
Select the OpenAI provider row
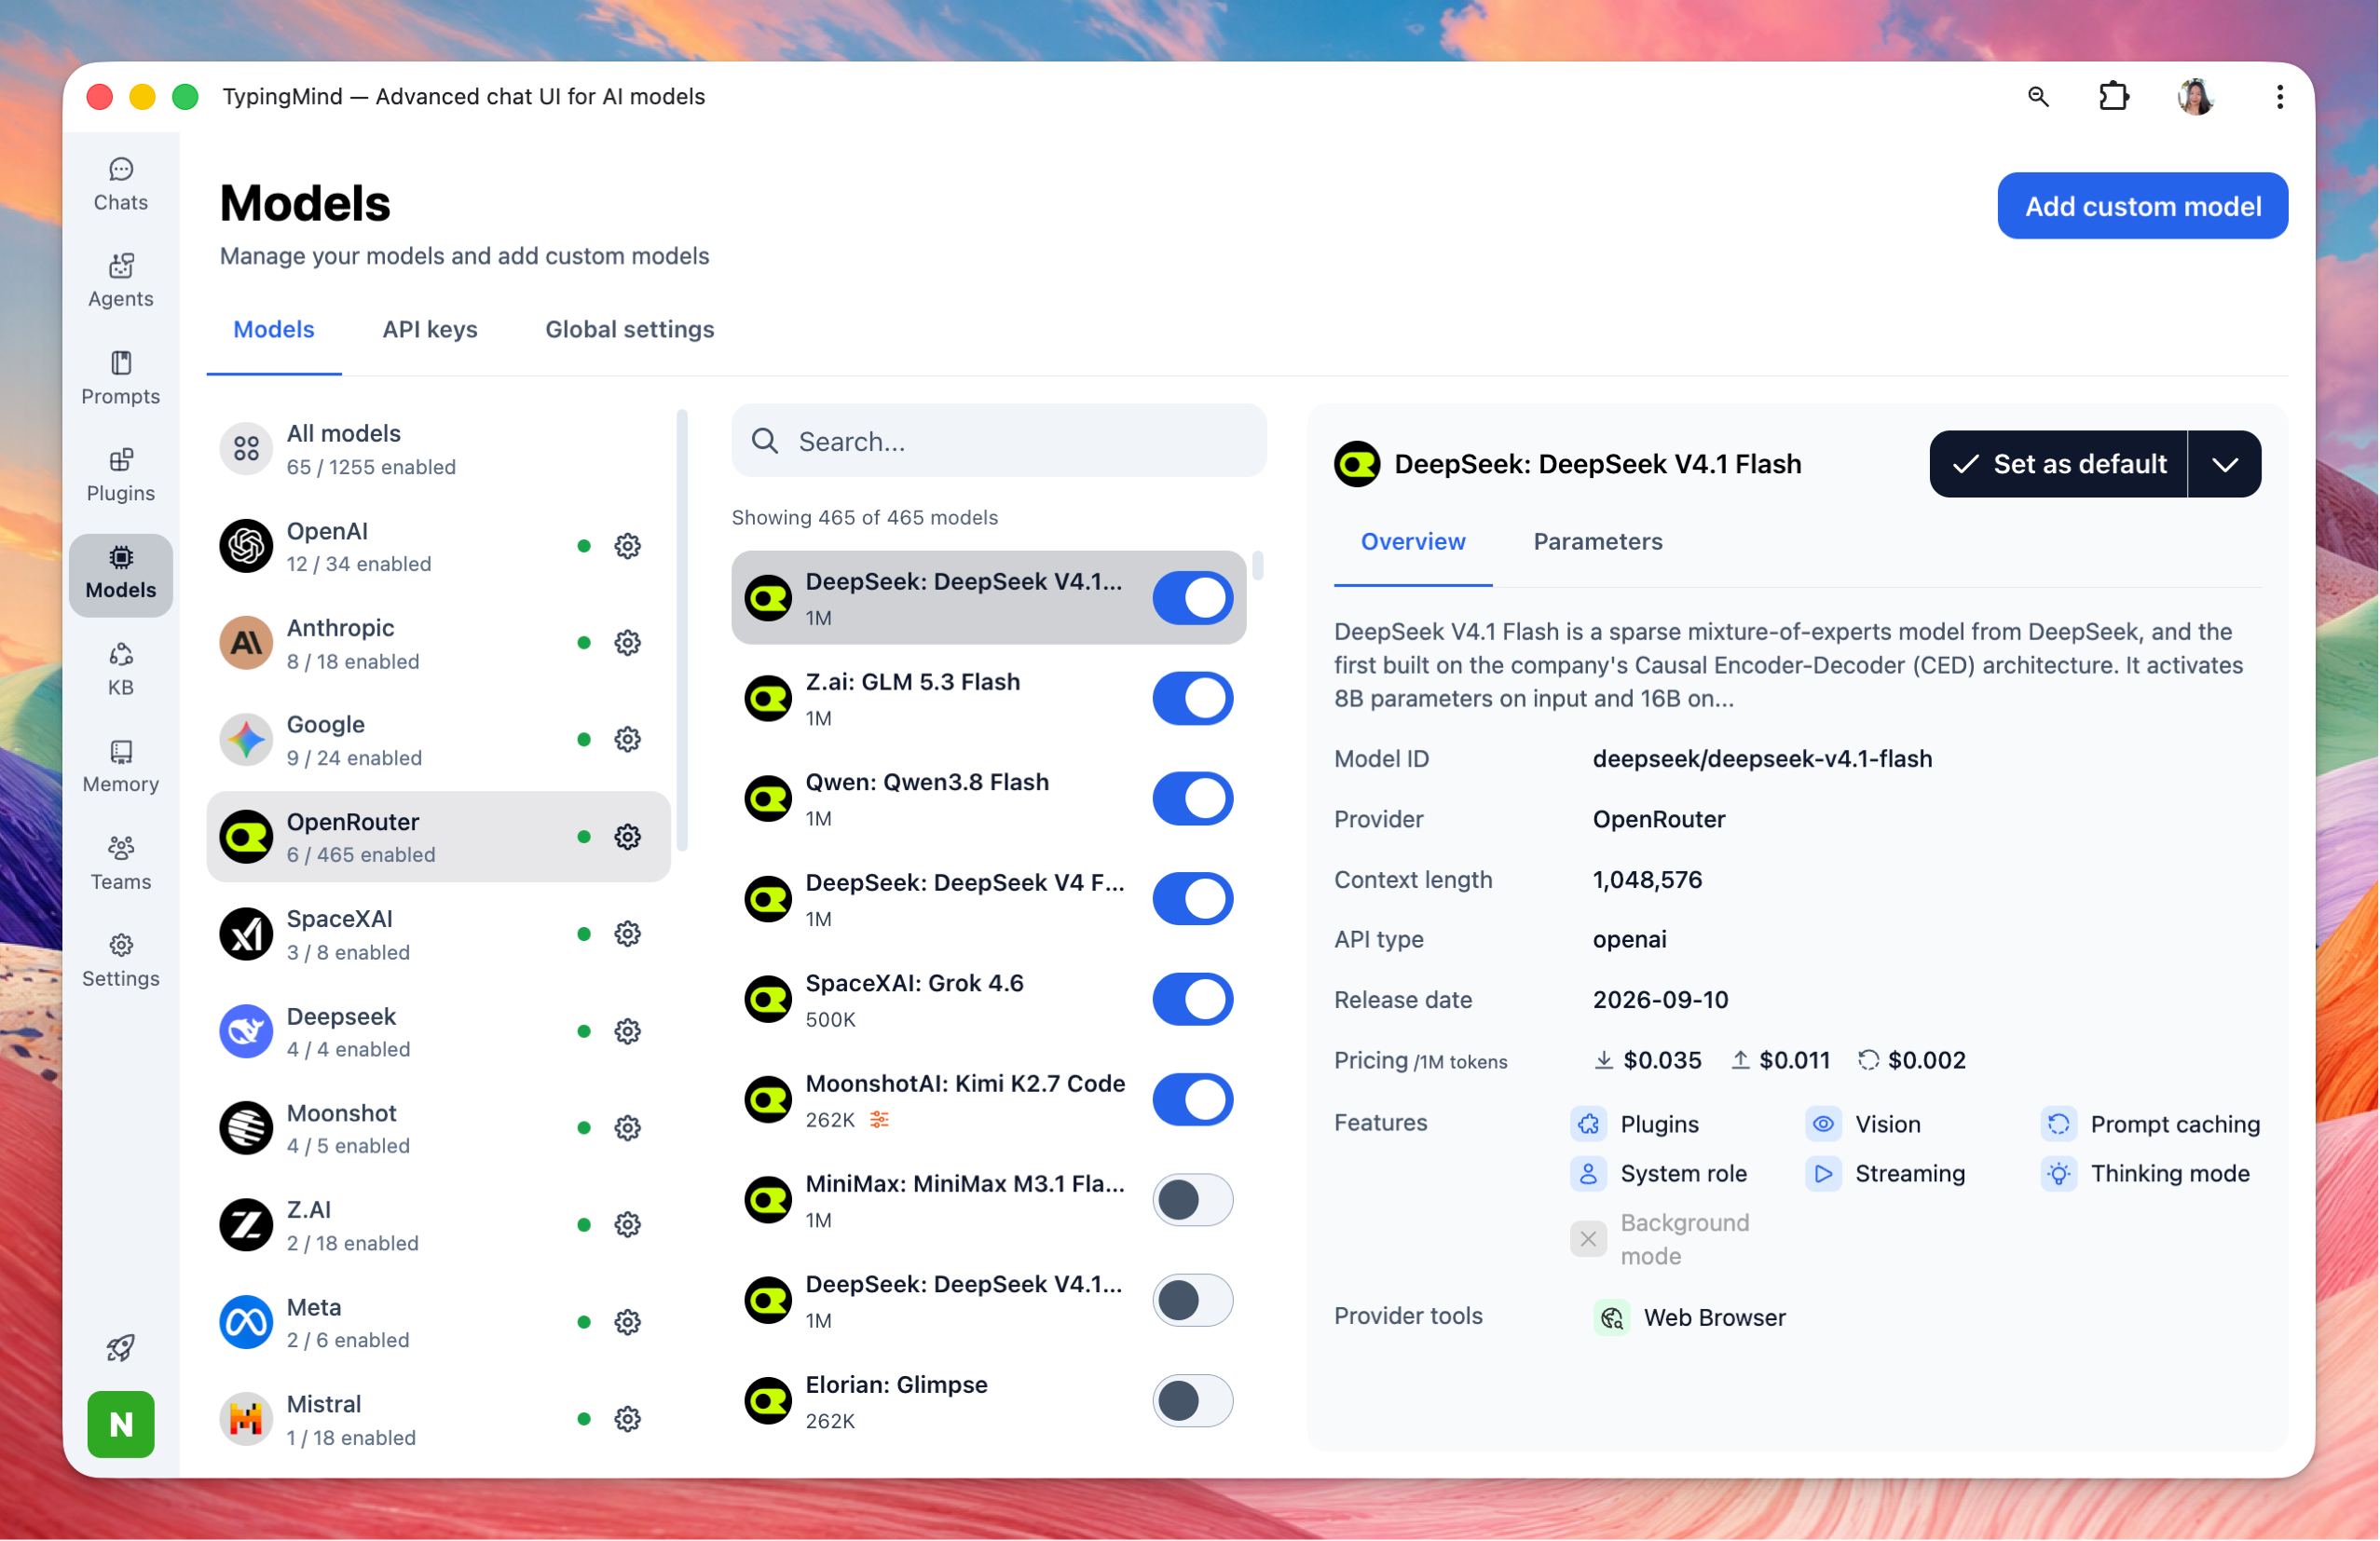click(x=439, y=546)
